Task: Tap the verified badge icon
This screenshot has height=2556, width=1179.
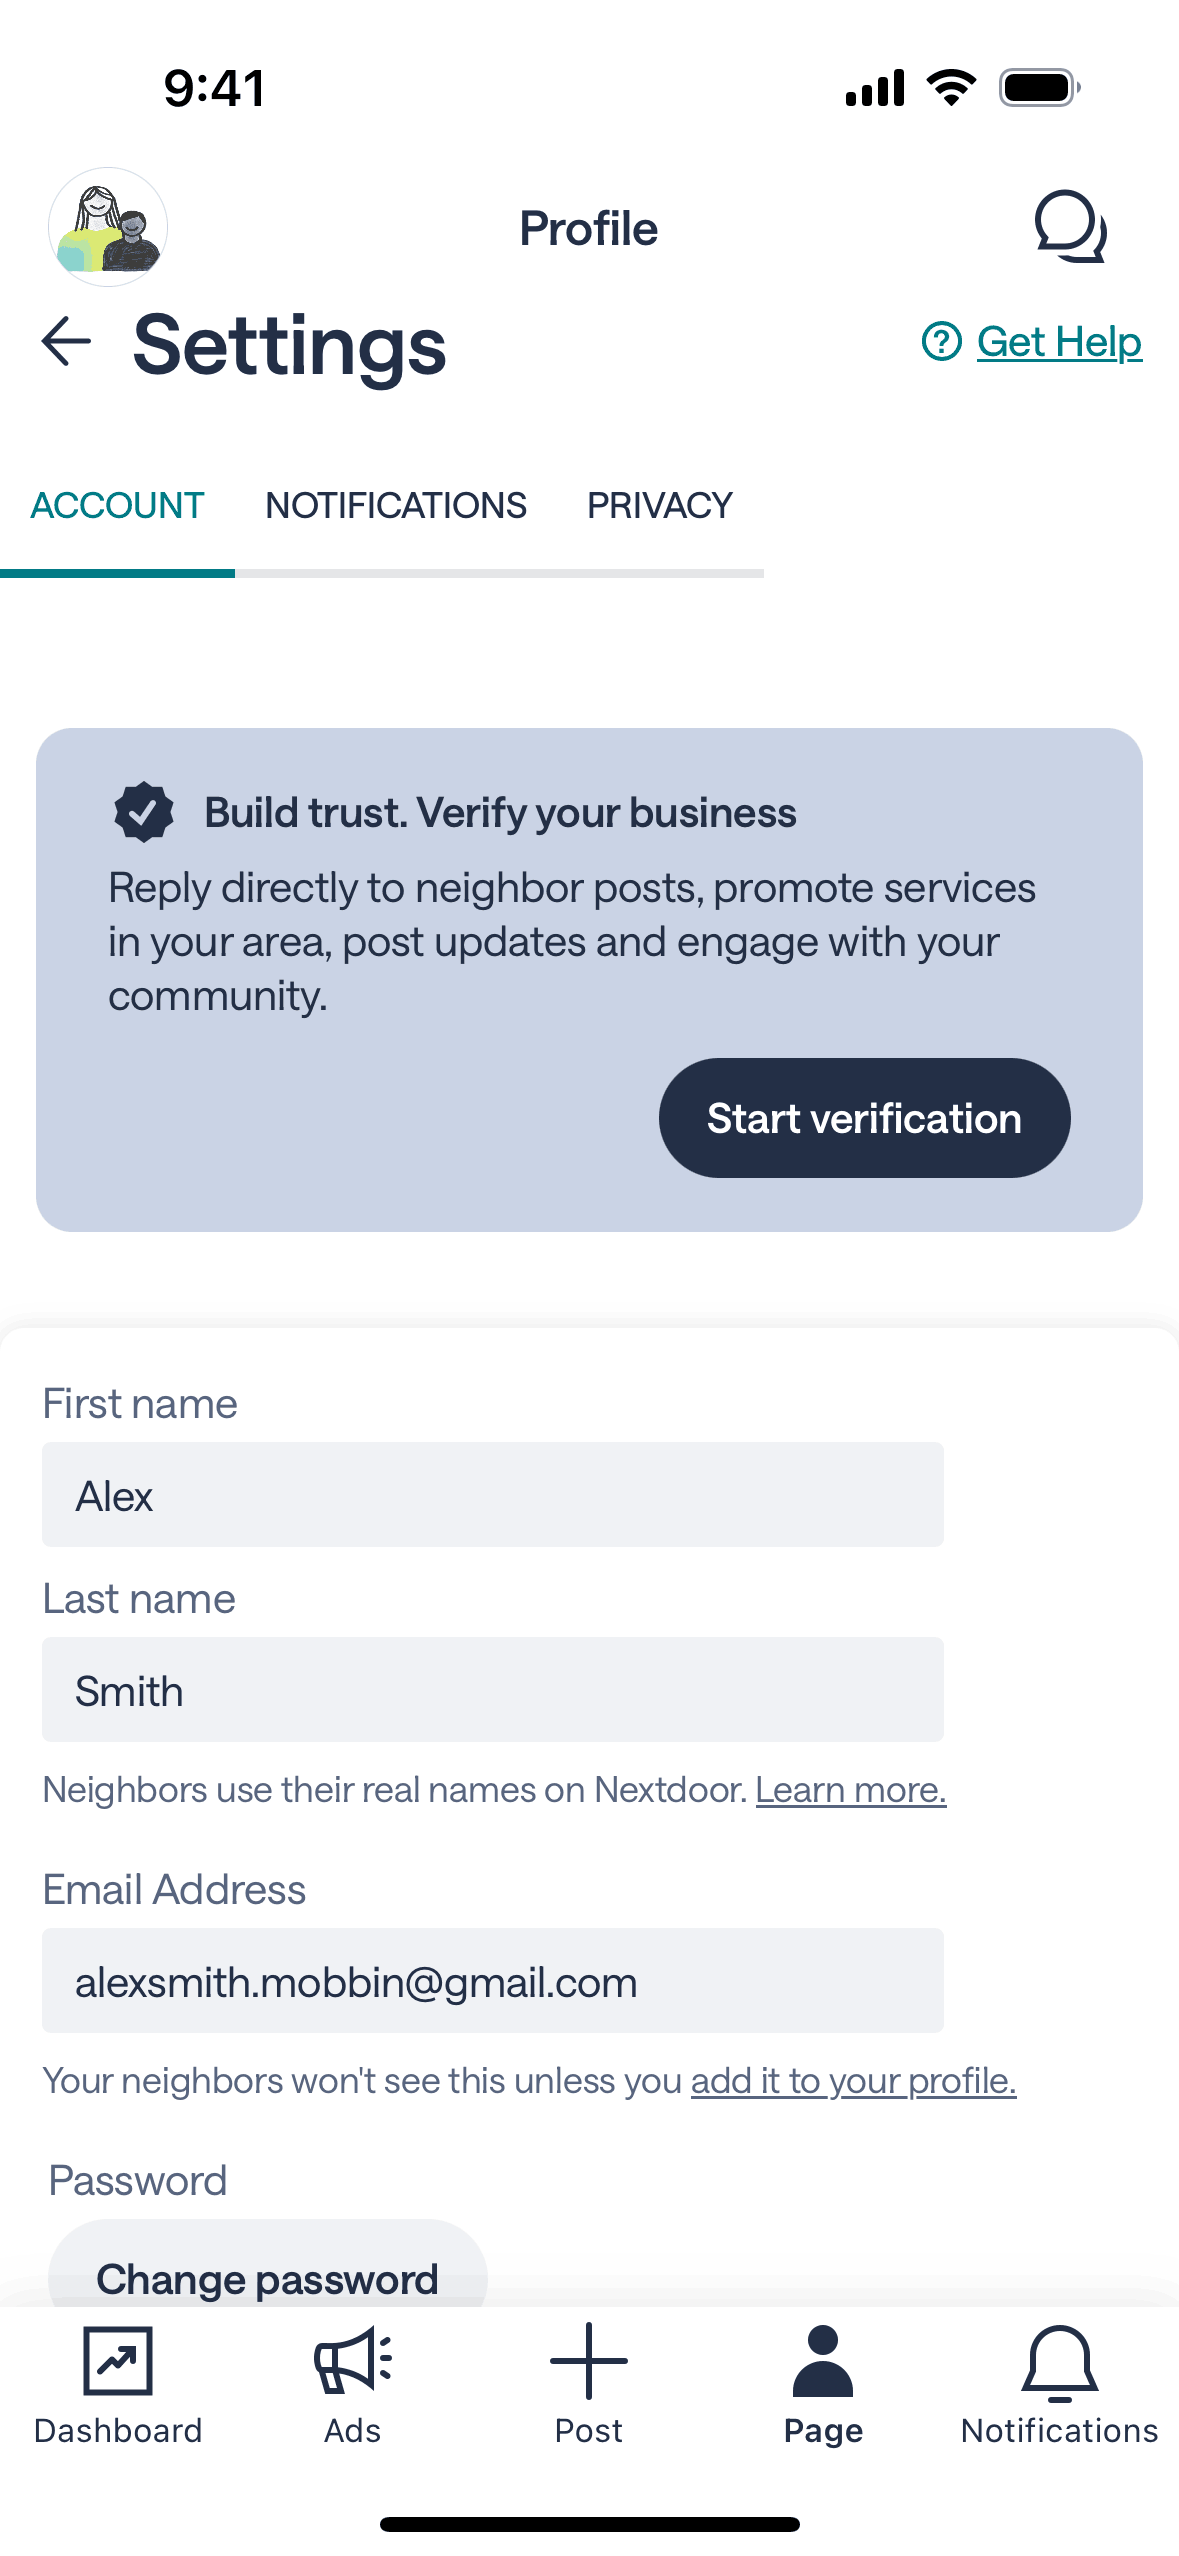Action: 144,812
